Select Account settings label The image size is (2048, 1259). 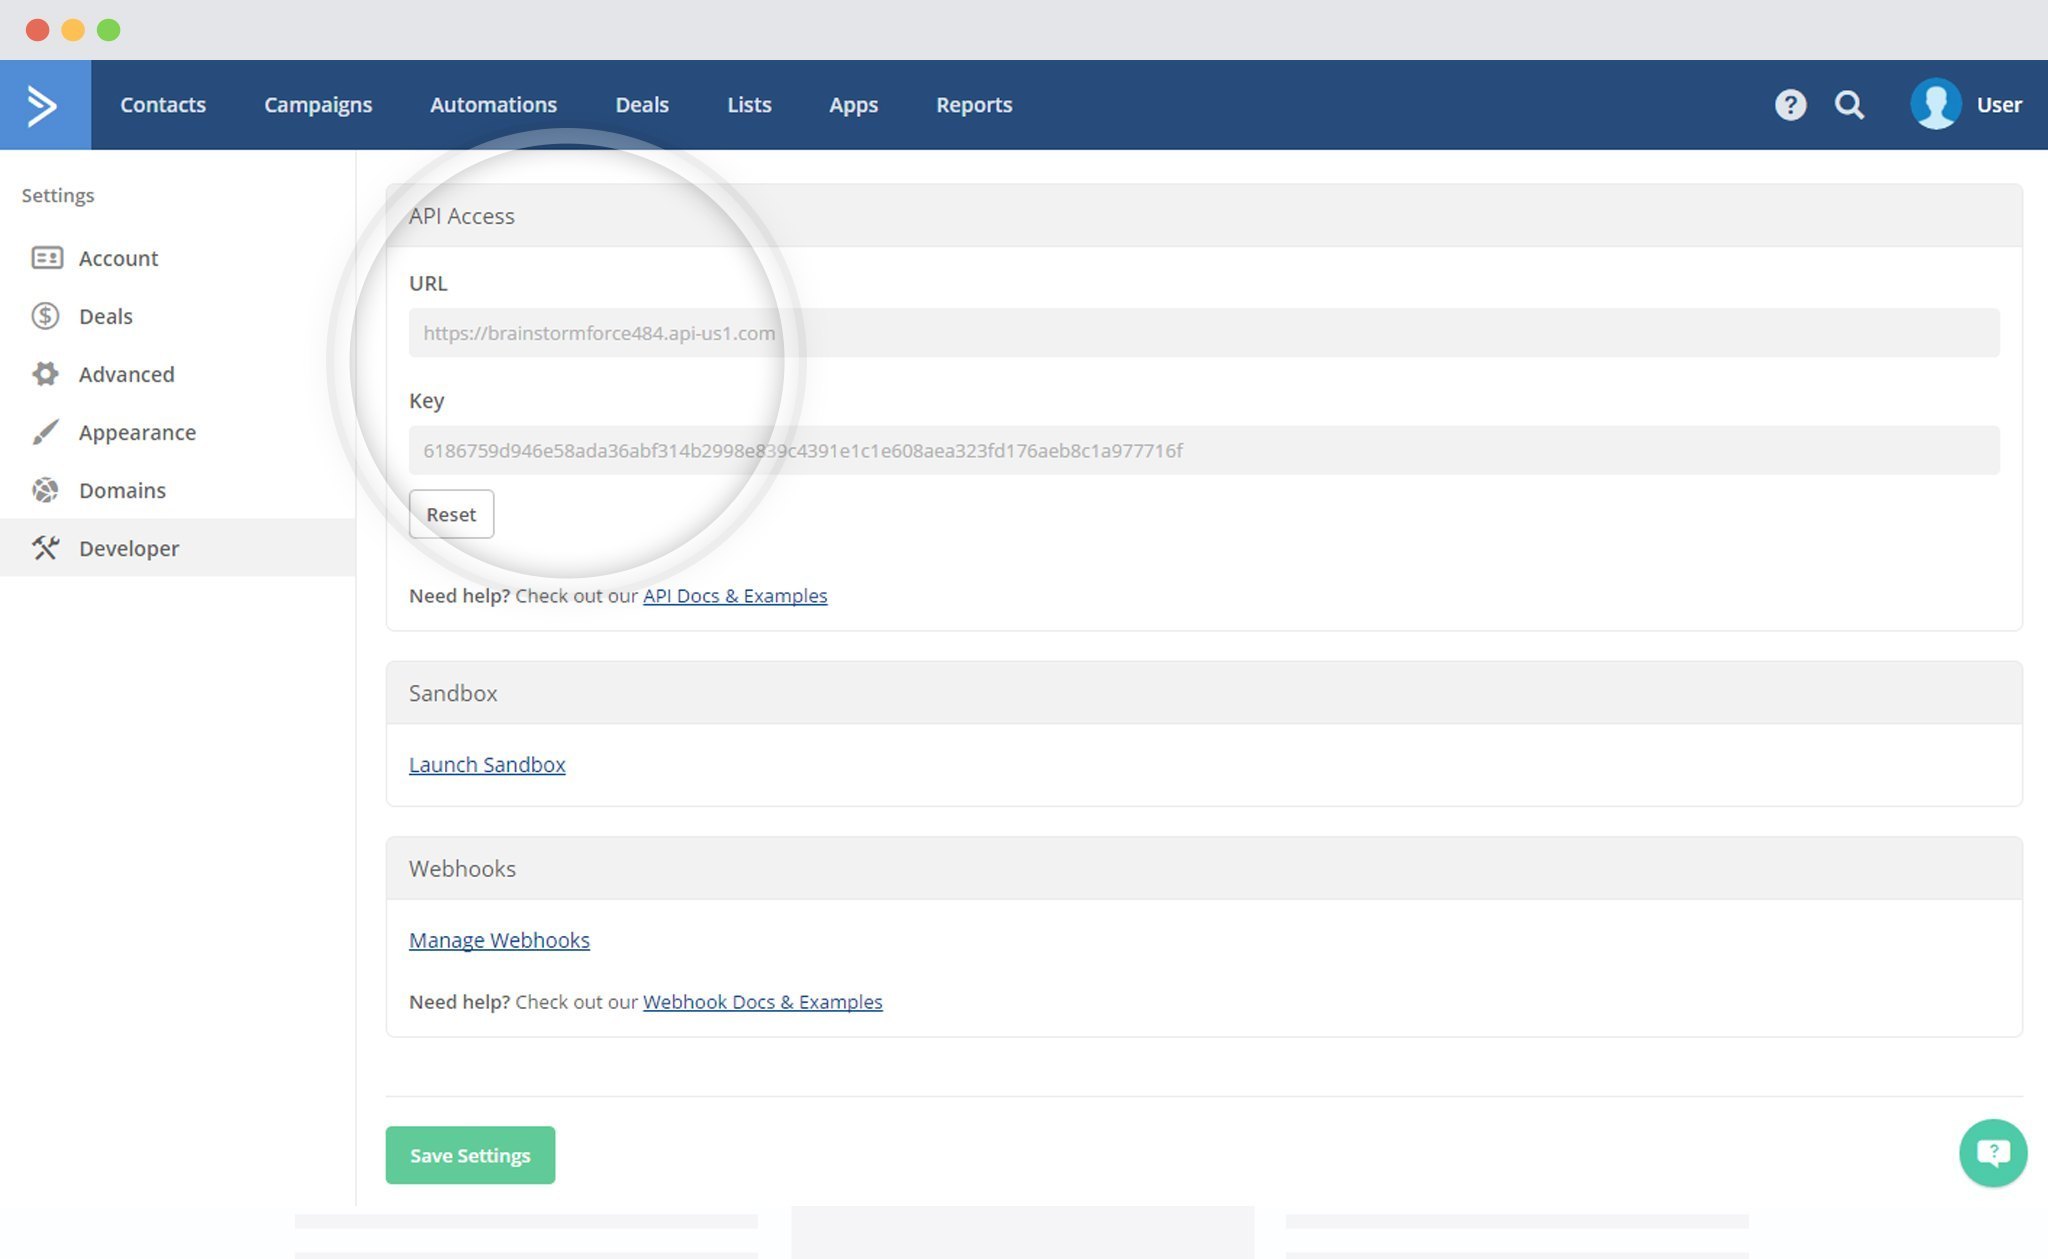coord(118,258)
